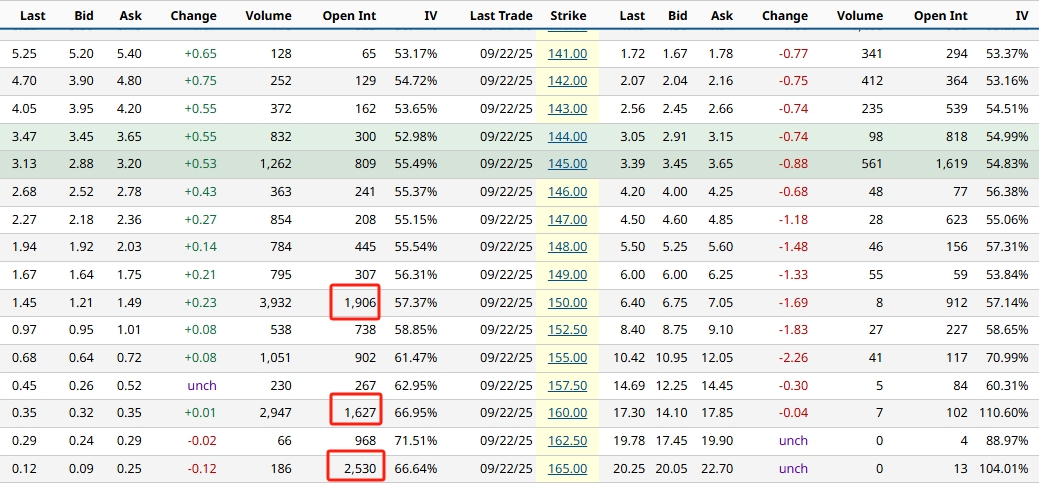Screen dimensions: 1039x483
Task: Open the 152.50 strike link
Action: (x=567, y=330)
